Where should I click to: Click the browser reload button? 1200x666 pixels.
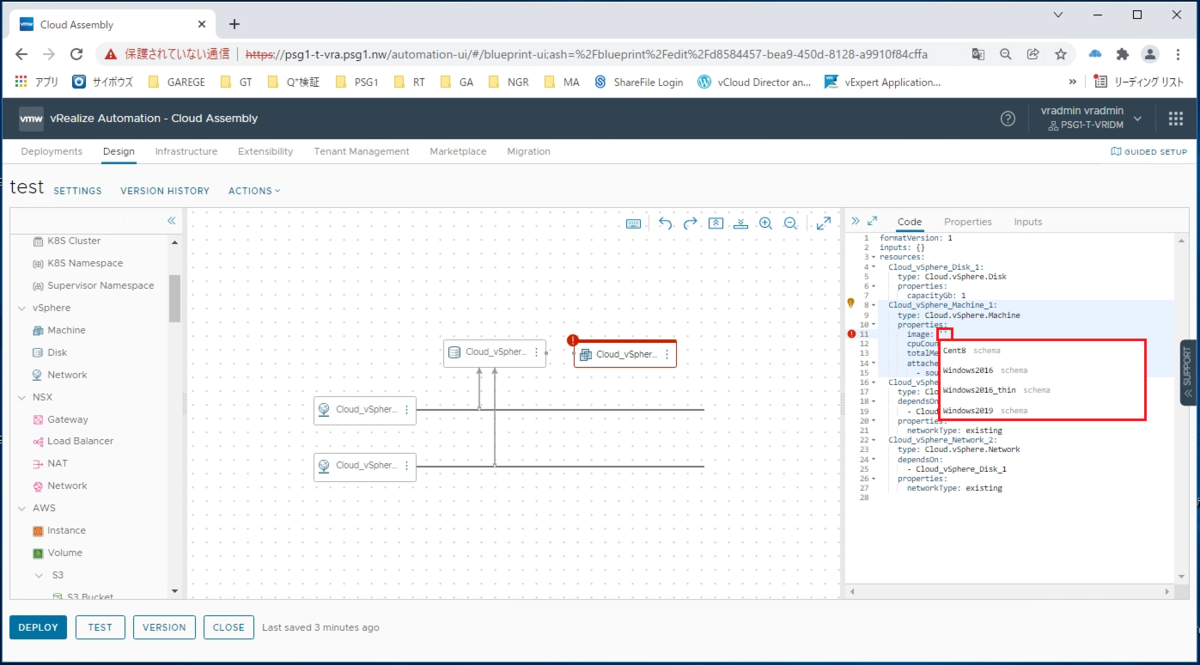point(76,54)
